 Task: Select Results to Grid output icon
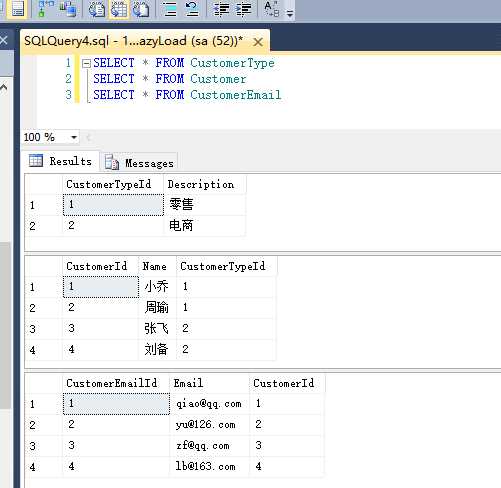119,9
